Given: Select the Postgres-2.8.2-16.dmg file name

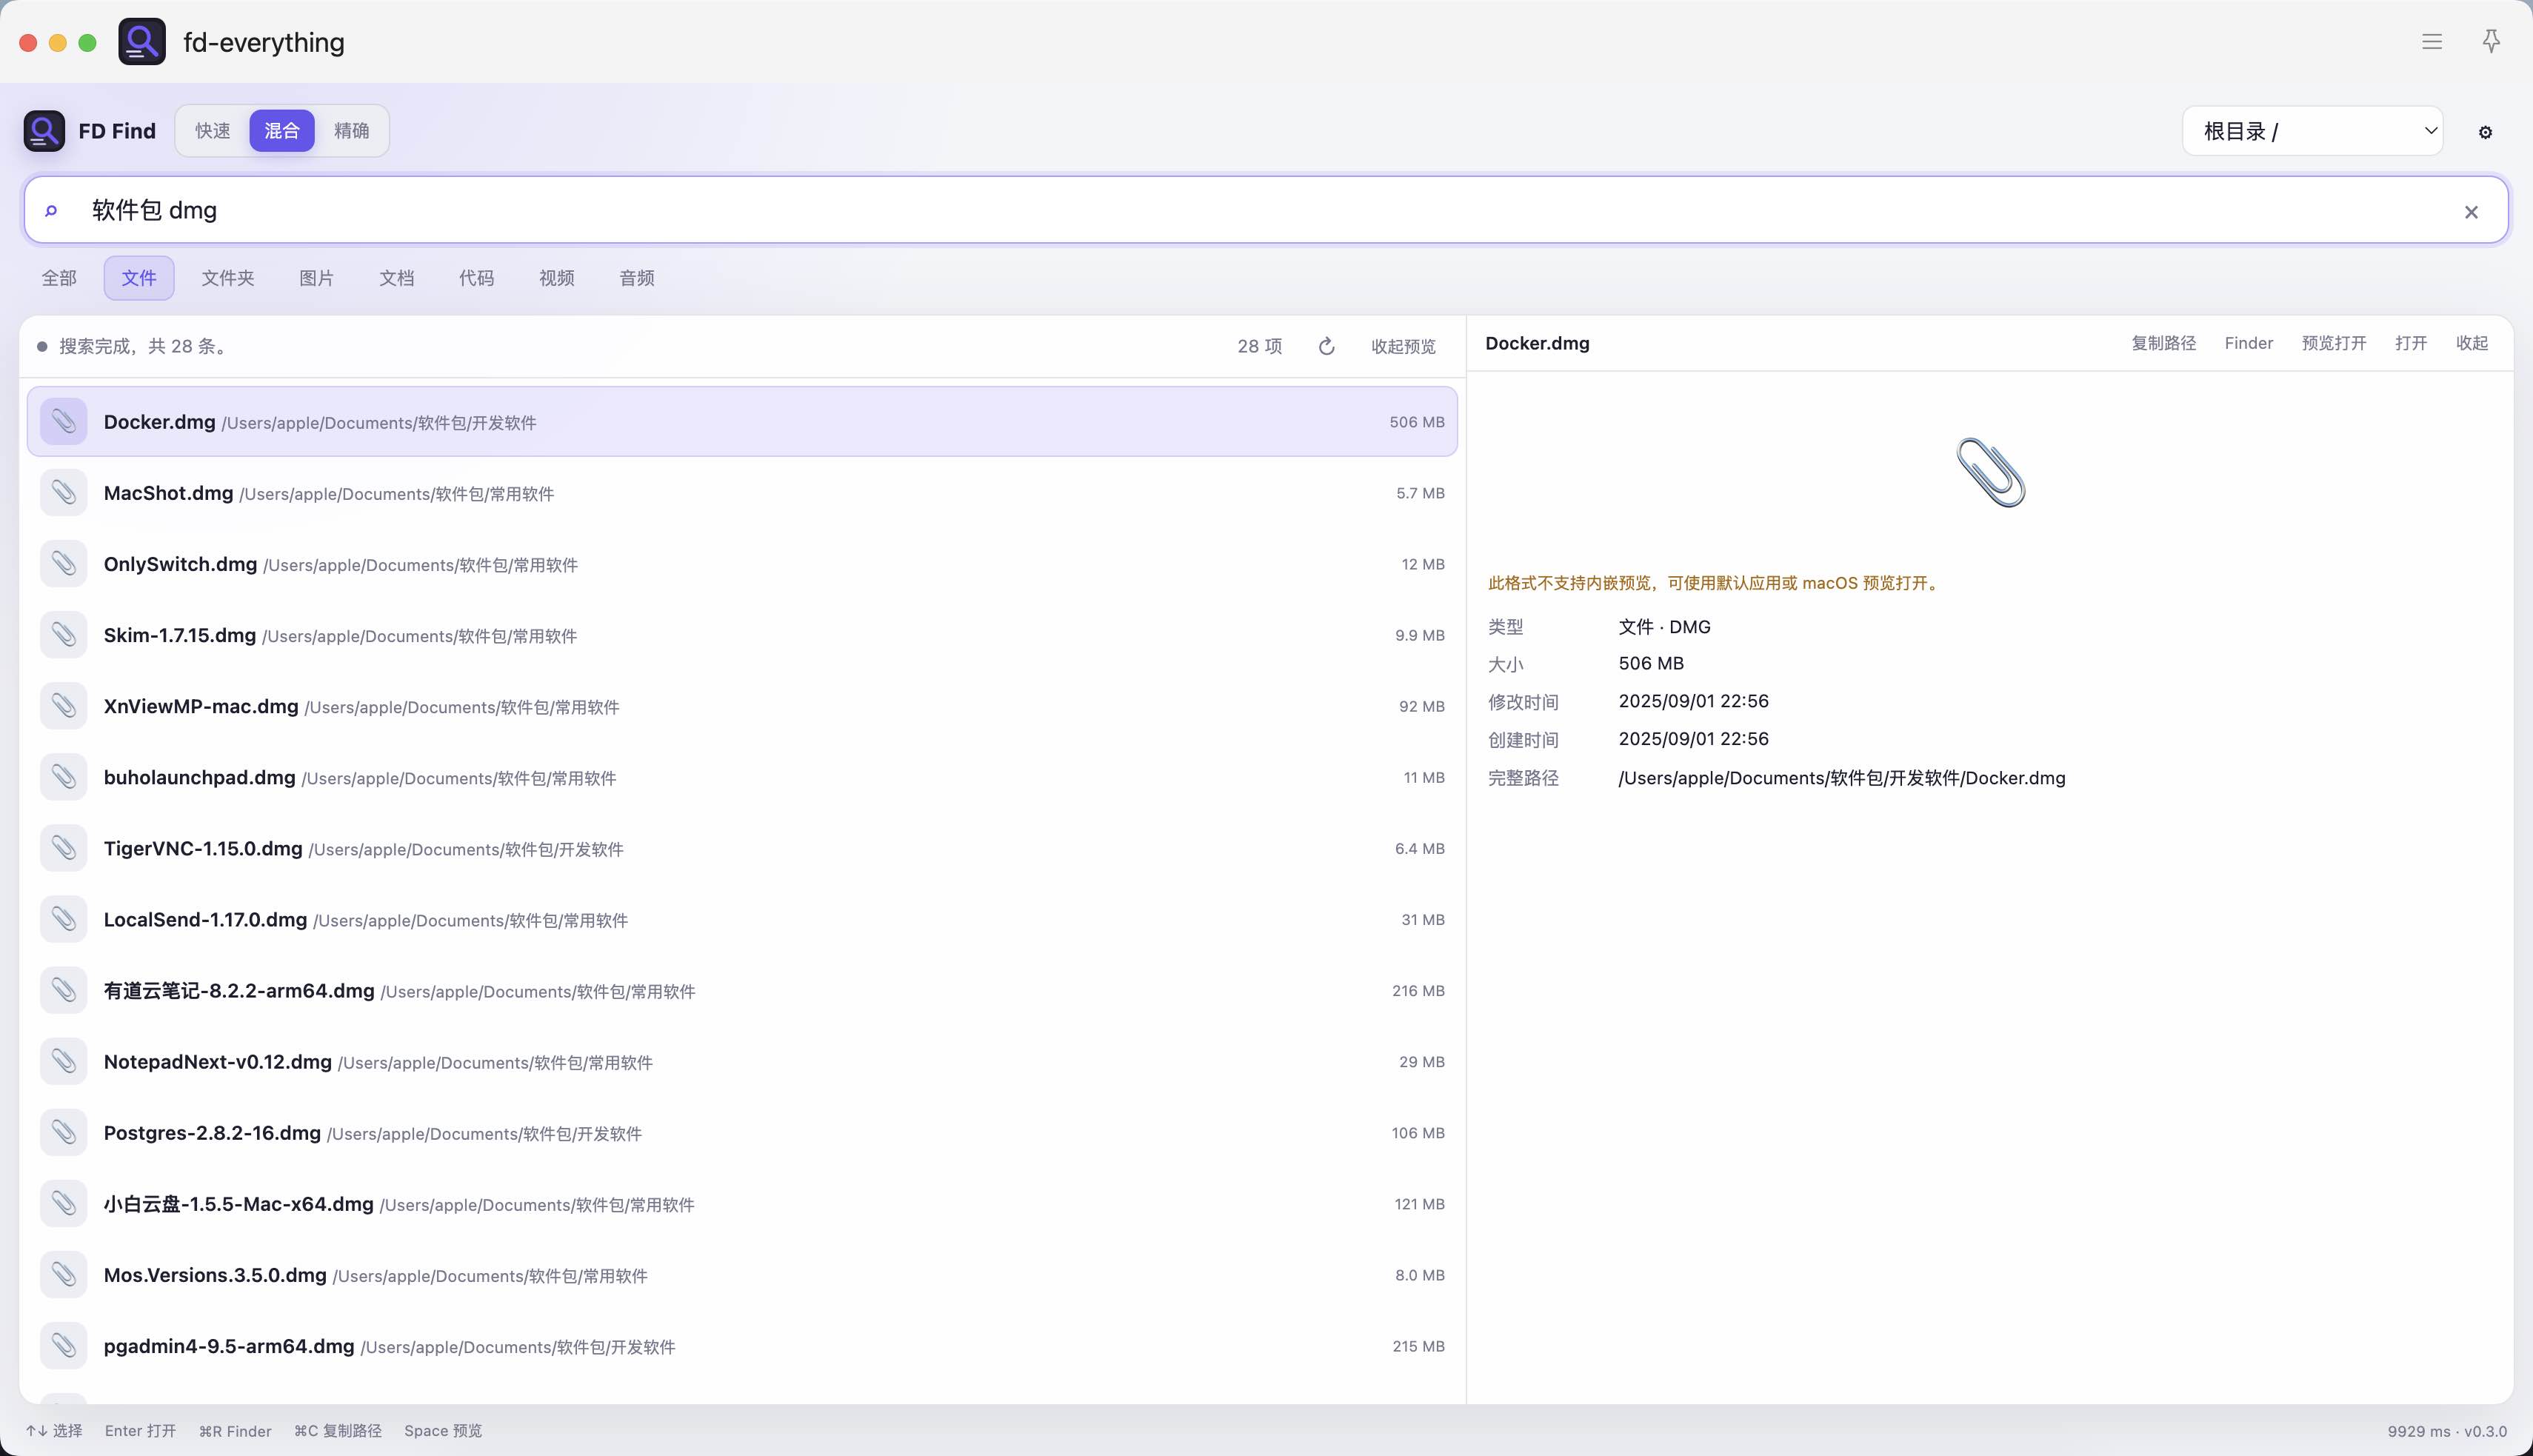Looking at the screenshot, I should 212,1132.
